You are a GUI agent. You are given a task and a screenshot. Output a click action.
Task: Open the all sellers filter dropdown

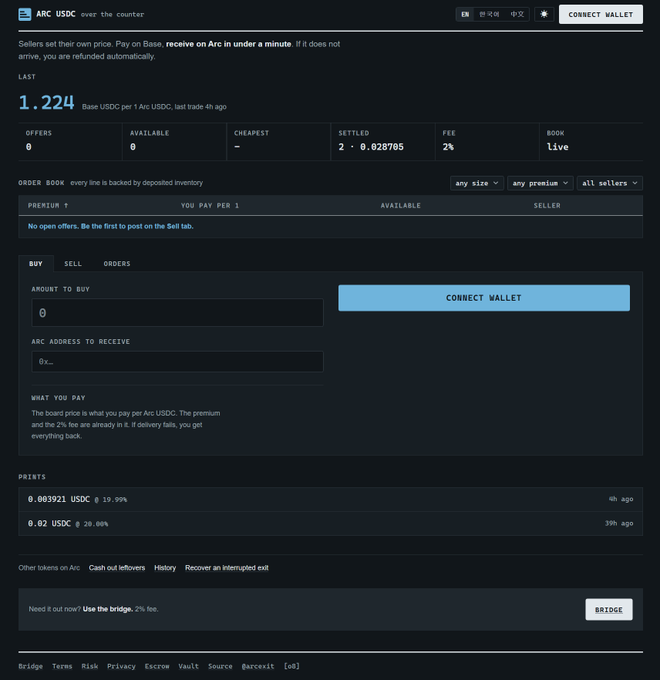[609, 183]
